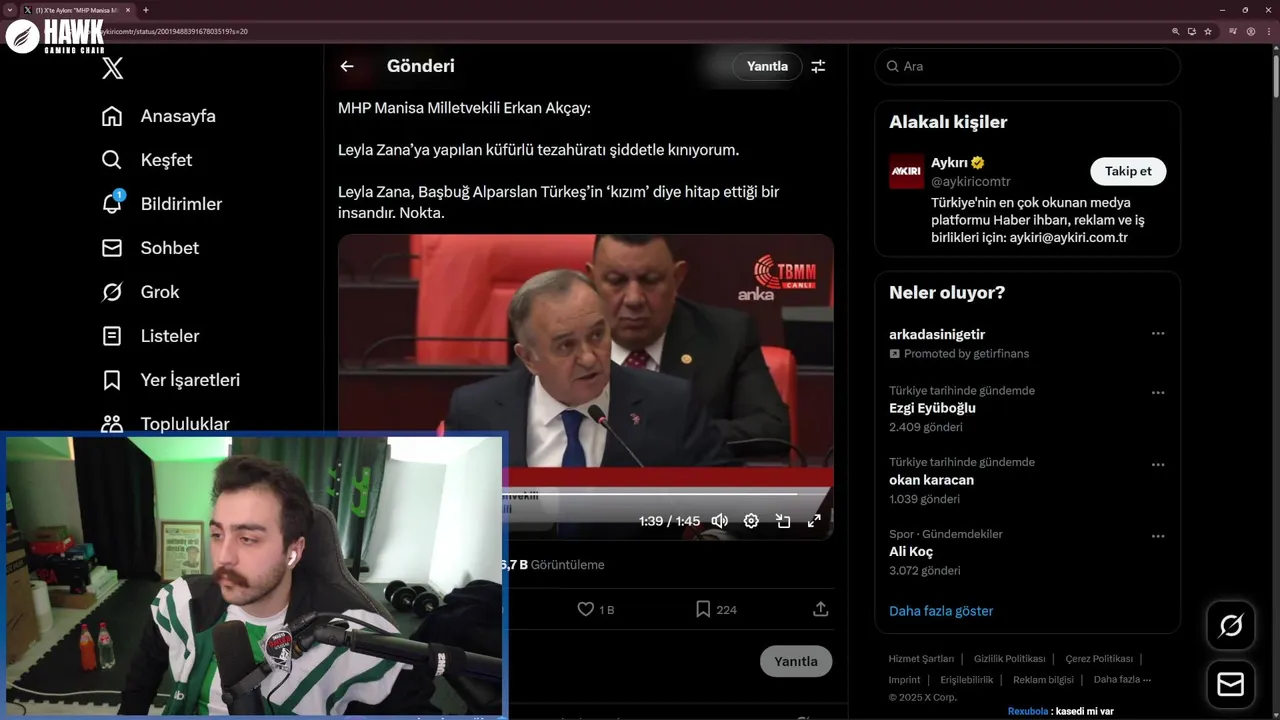Enable picture-in-picture for the video
The image size is (1280, 720).
783,521
